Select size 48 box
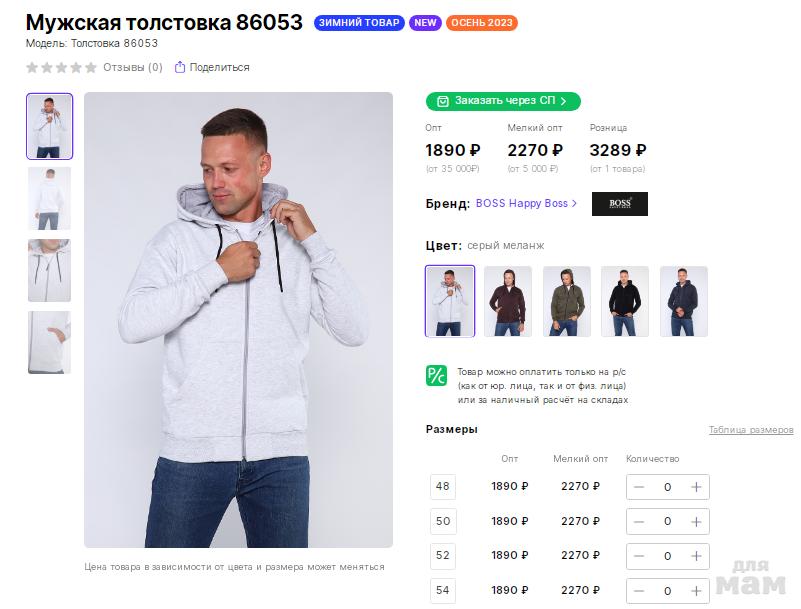 (443, 487)
